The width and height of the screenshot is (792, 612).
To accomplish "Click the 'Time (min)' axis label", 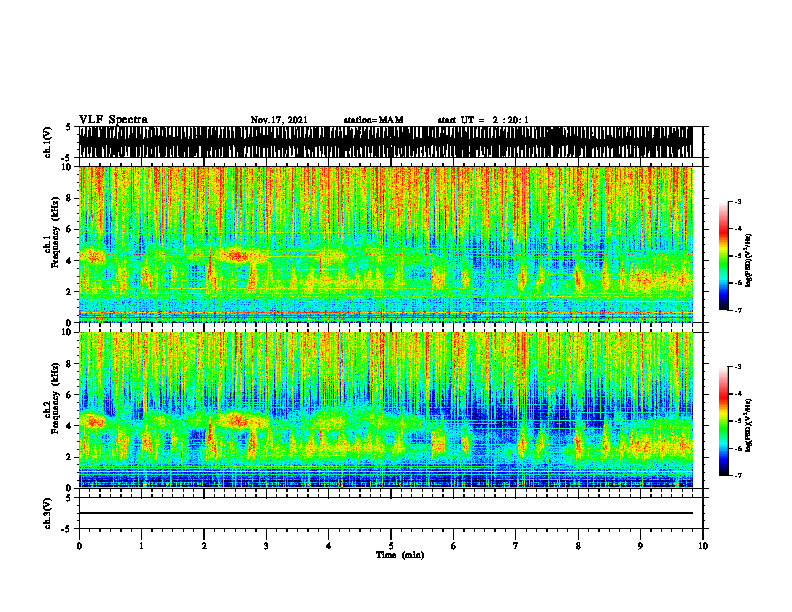I will (400, 555).
